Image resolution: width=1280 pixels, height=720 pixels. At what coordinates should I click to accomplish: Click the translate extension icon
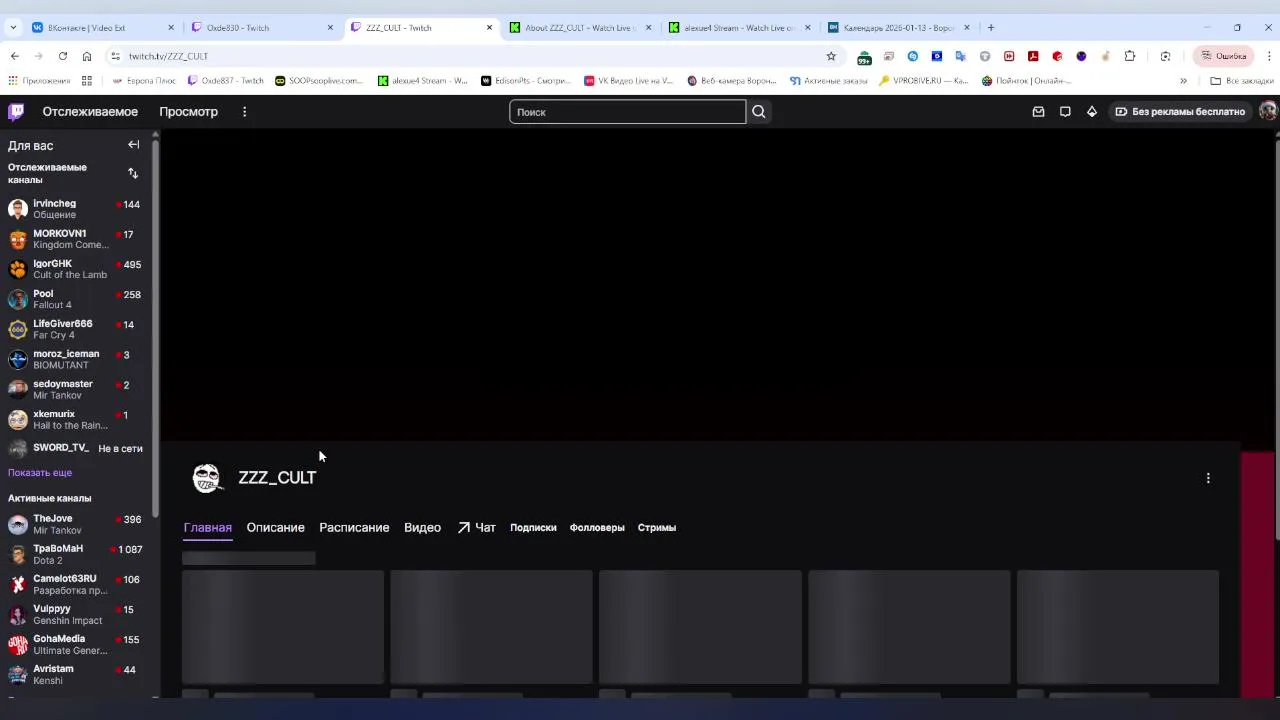pyautogui.click(x=961, y=56)
